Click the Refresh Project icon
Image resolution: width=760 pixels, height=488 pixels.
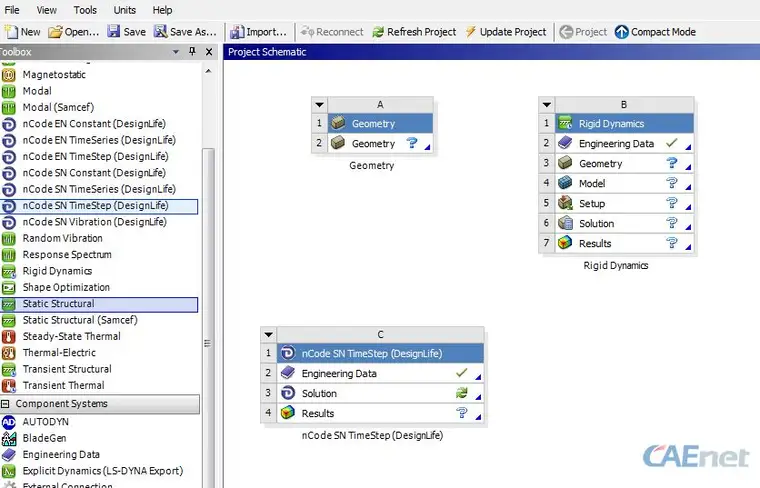pos(378,32)
